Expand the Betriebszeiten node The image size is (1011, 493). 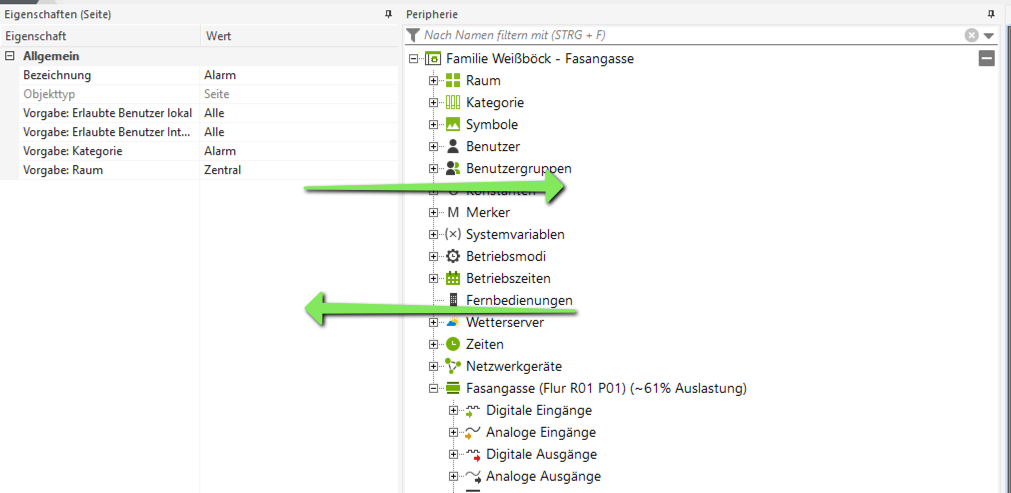tap(433, 278)
